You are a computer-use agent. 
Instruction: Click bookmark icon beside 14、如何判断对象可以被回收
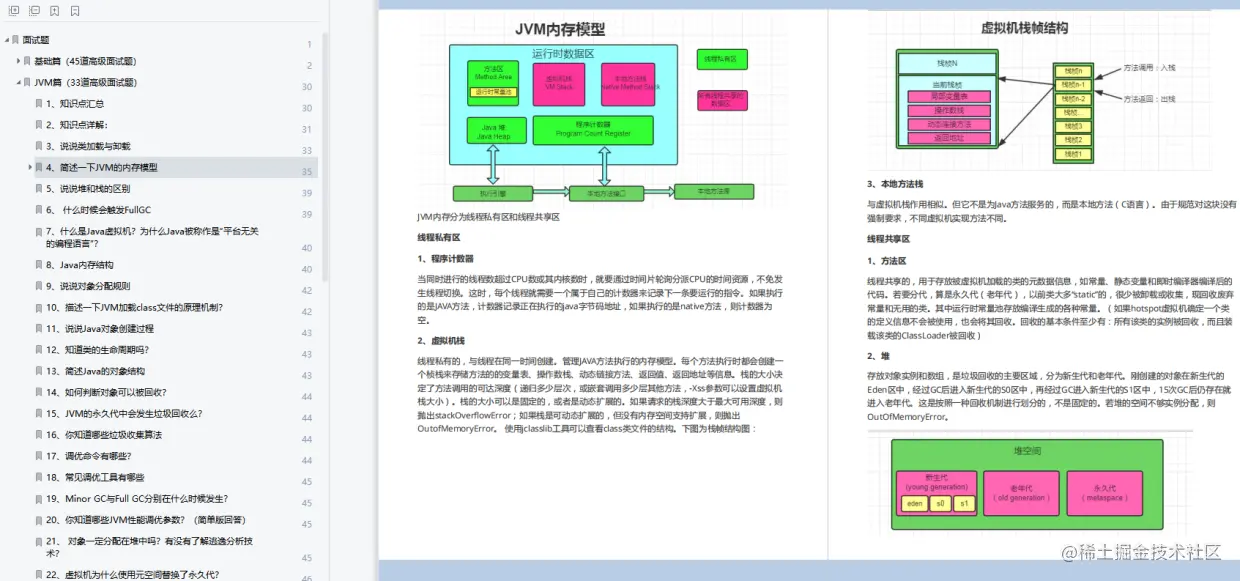(40, 393)
